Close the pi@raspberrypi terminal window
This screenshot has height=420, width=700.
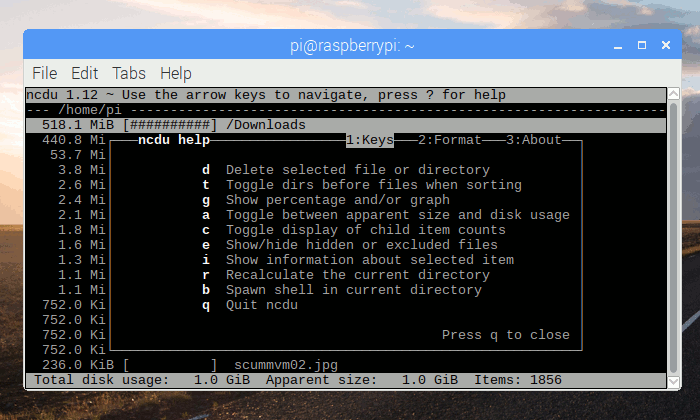(662, 45)
